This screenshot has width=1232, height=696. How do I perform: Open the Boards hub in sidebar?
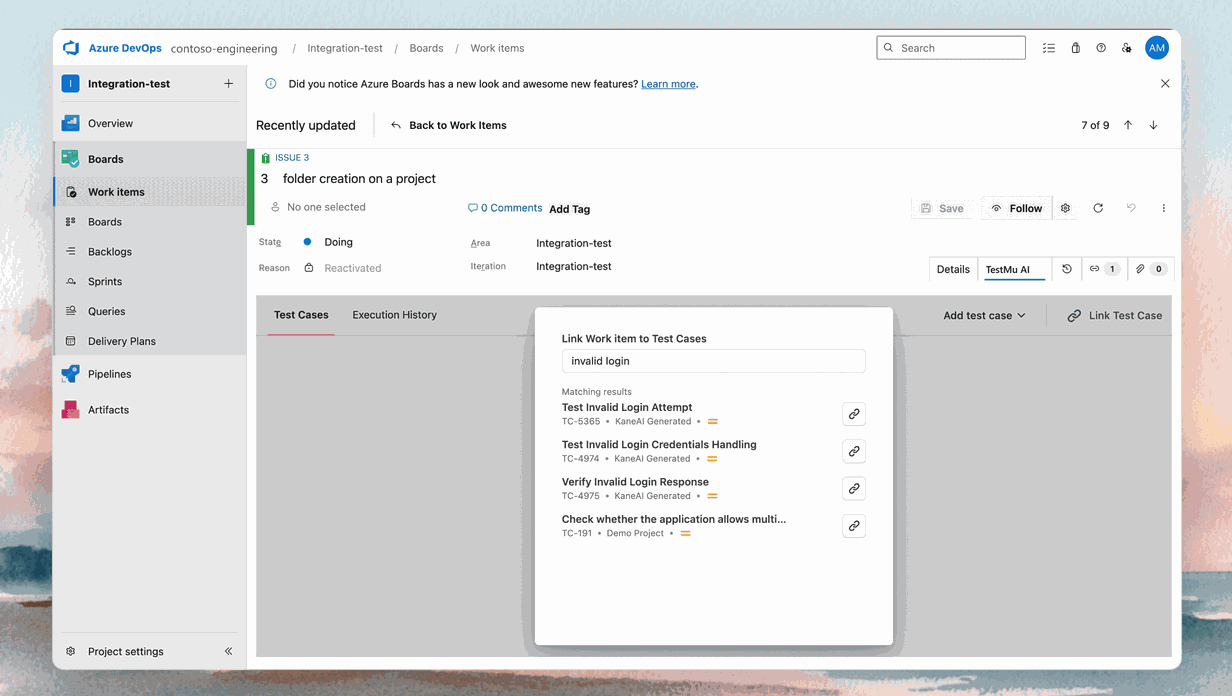click(x=150, y=159)
